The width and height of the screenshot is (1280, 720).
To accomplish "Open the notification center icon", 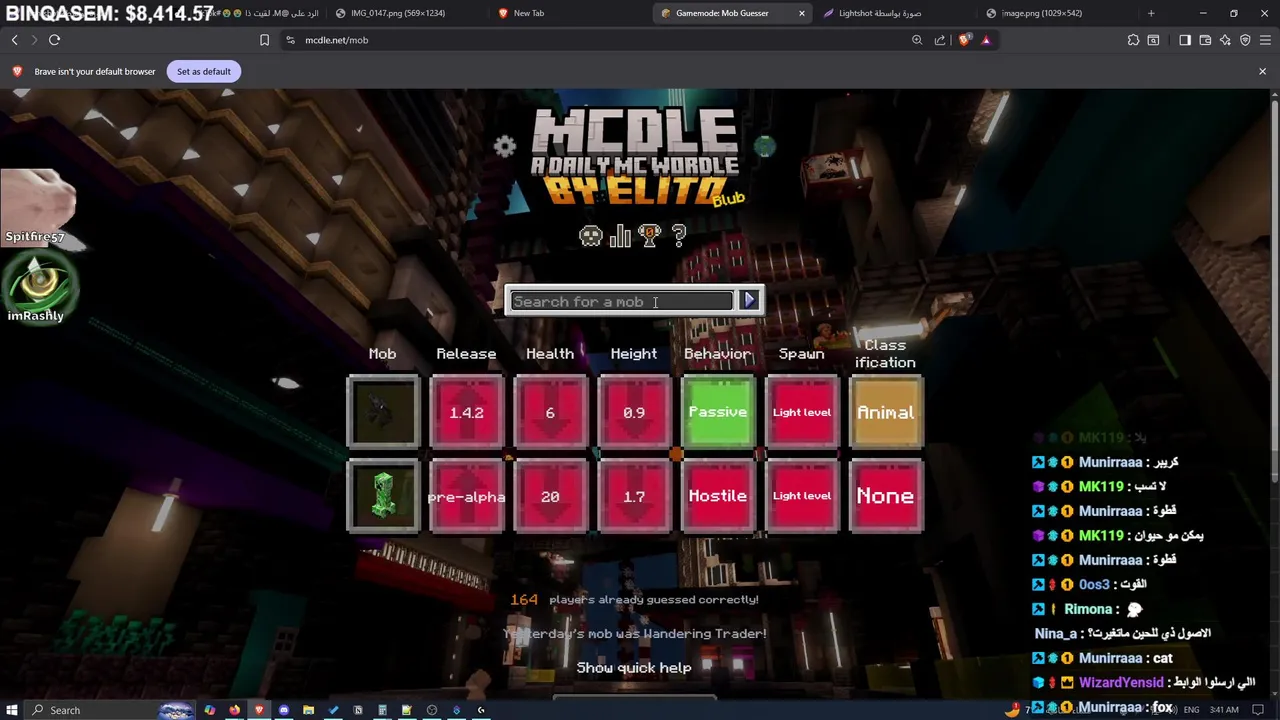I will pos(1258,710).
